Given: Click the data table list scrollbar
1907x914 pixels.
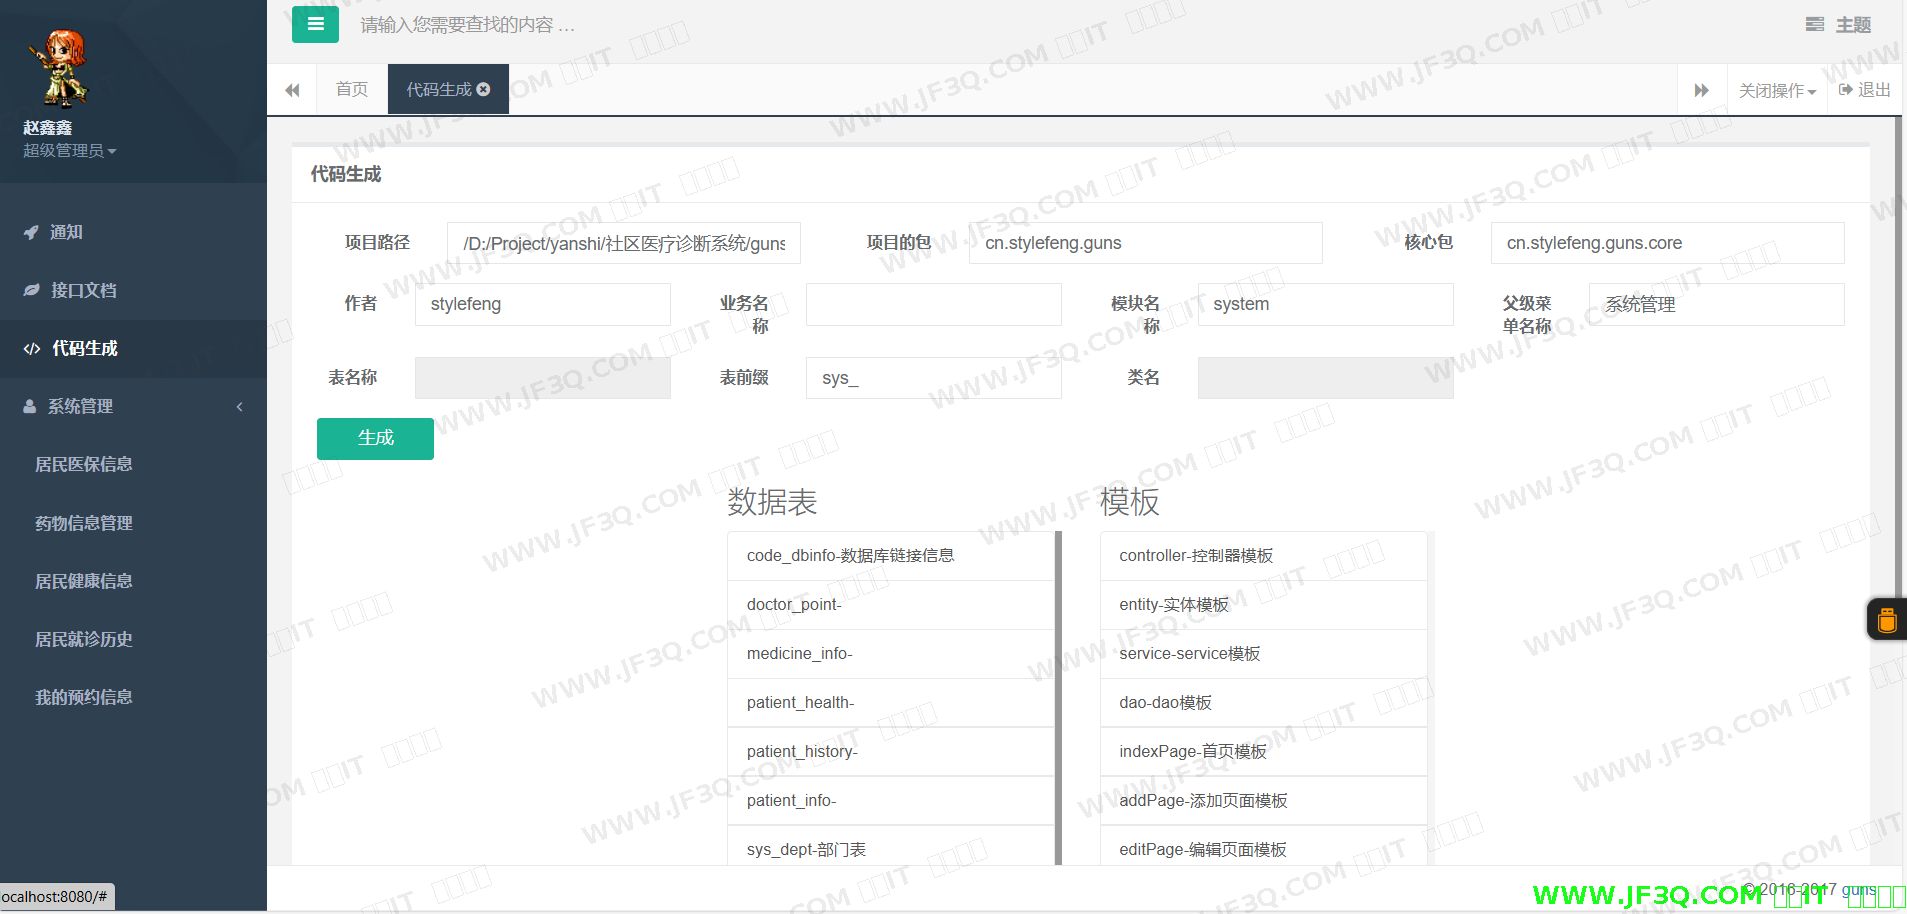Looking at the screenshot, I should (1058, 698).
